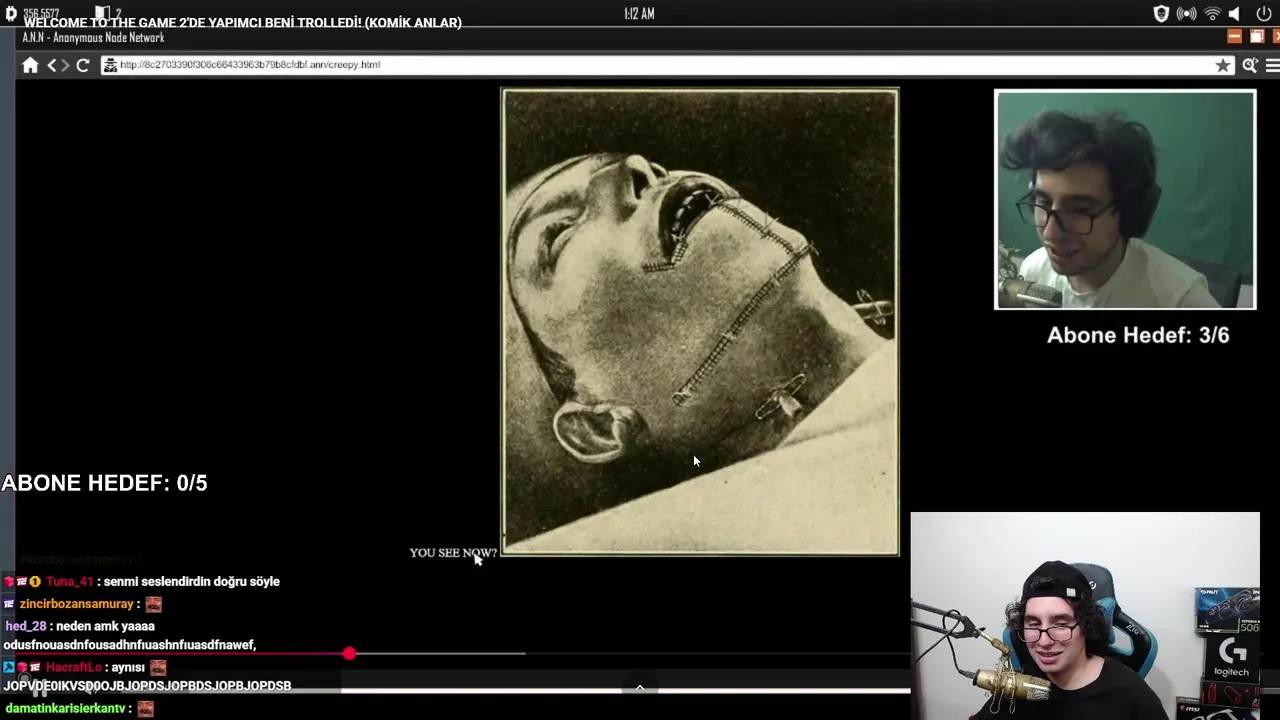The width and height of the screenshot is (1280, 720).
Task: Open the motion sensor signal icon
Action: pos(1187,14)
